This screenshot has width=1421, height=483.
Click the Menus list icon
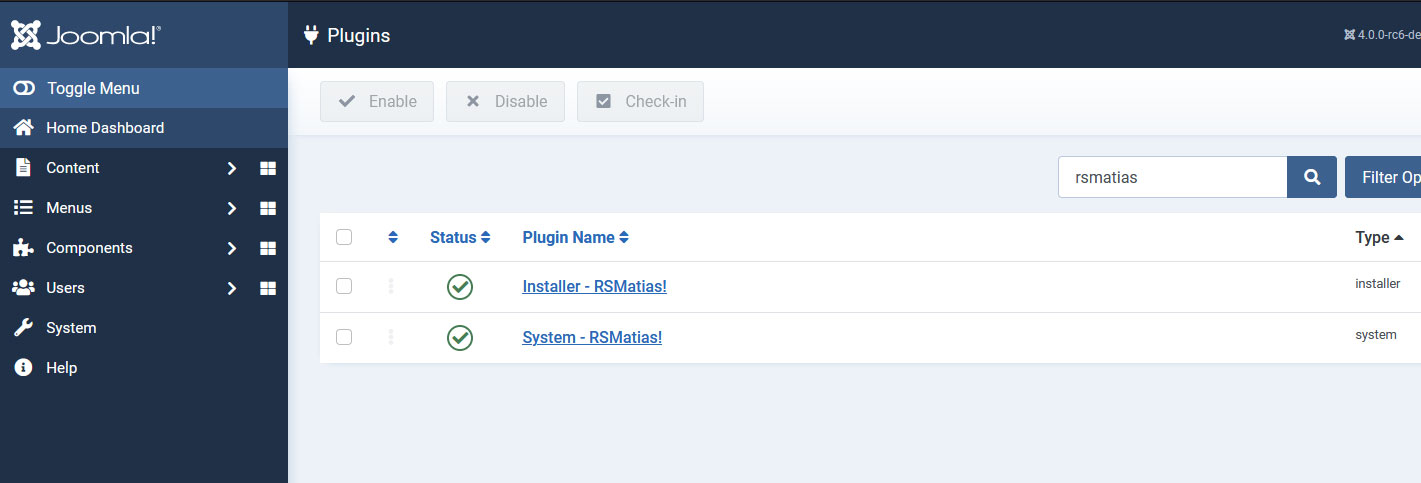click(23, 208)
